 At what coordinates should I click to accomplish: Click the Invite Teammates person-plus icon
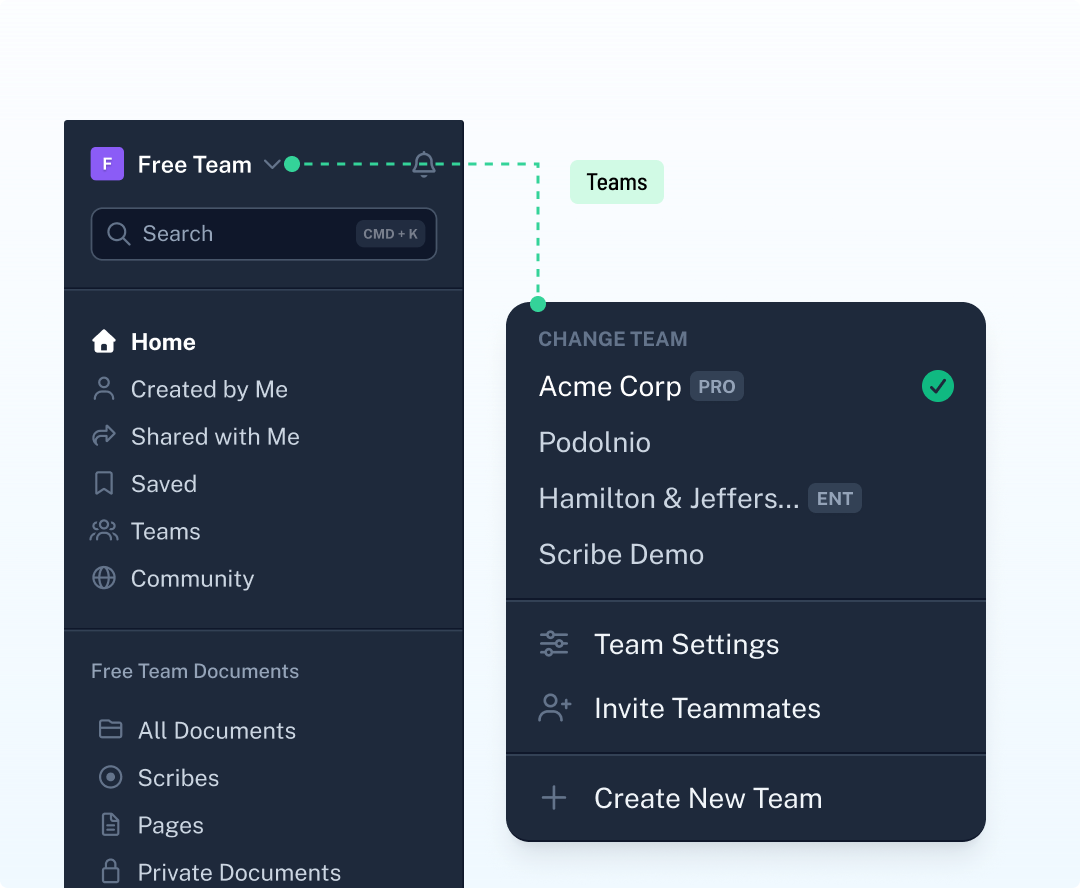click(x=554, y=708)
